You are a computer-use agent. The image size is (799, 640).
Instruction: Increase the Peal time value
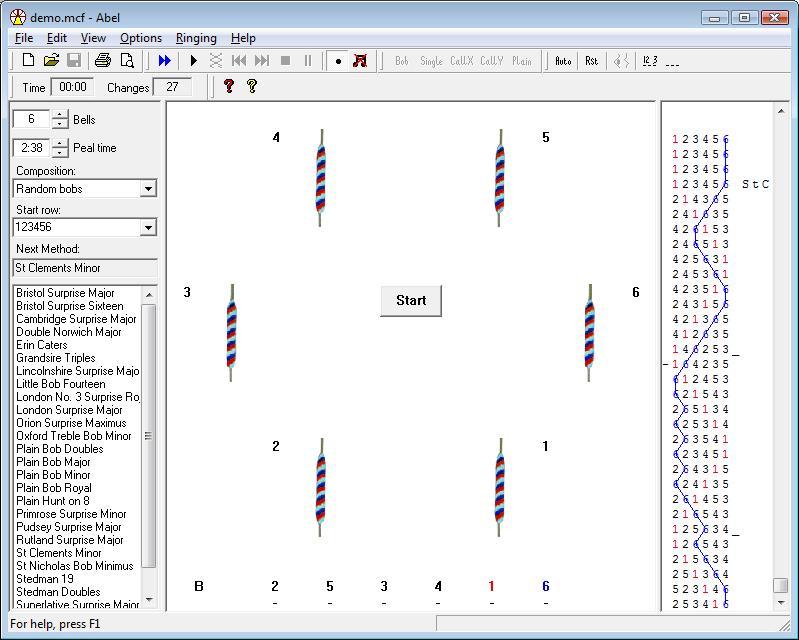[60, 143]
